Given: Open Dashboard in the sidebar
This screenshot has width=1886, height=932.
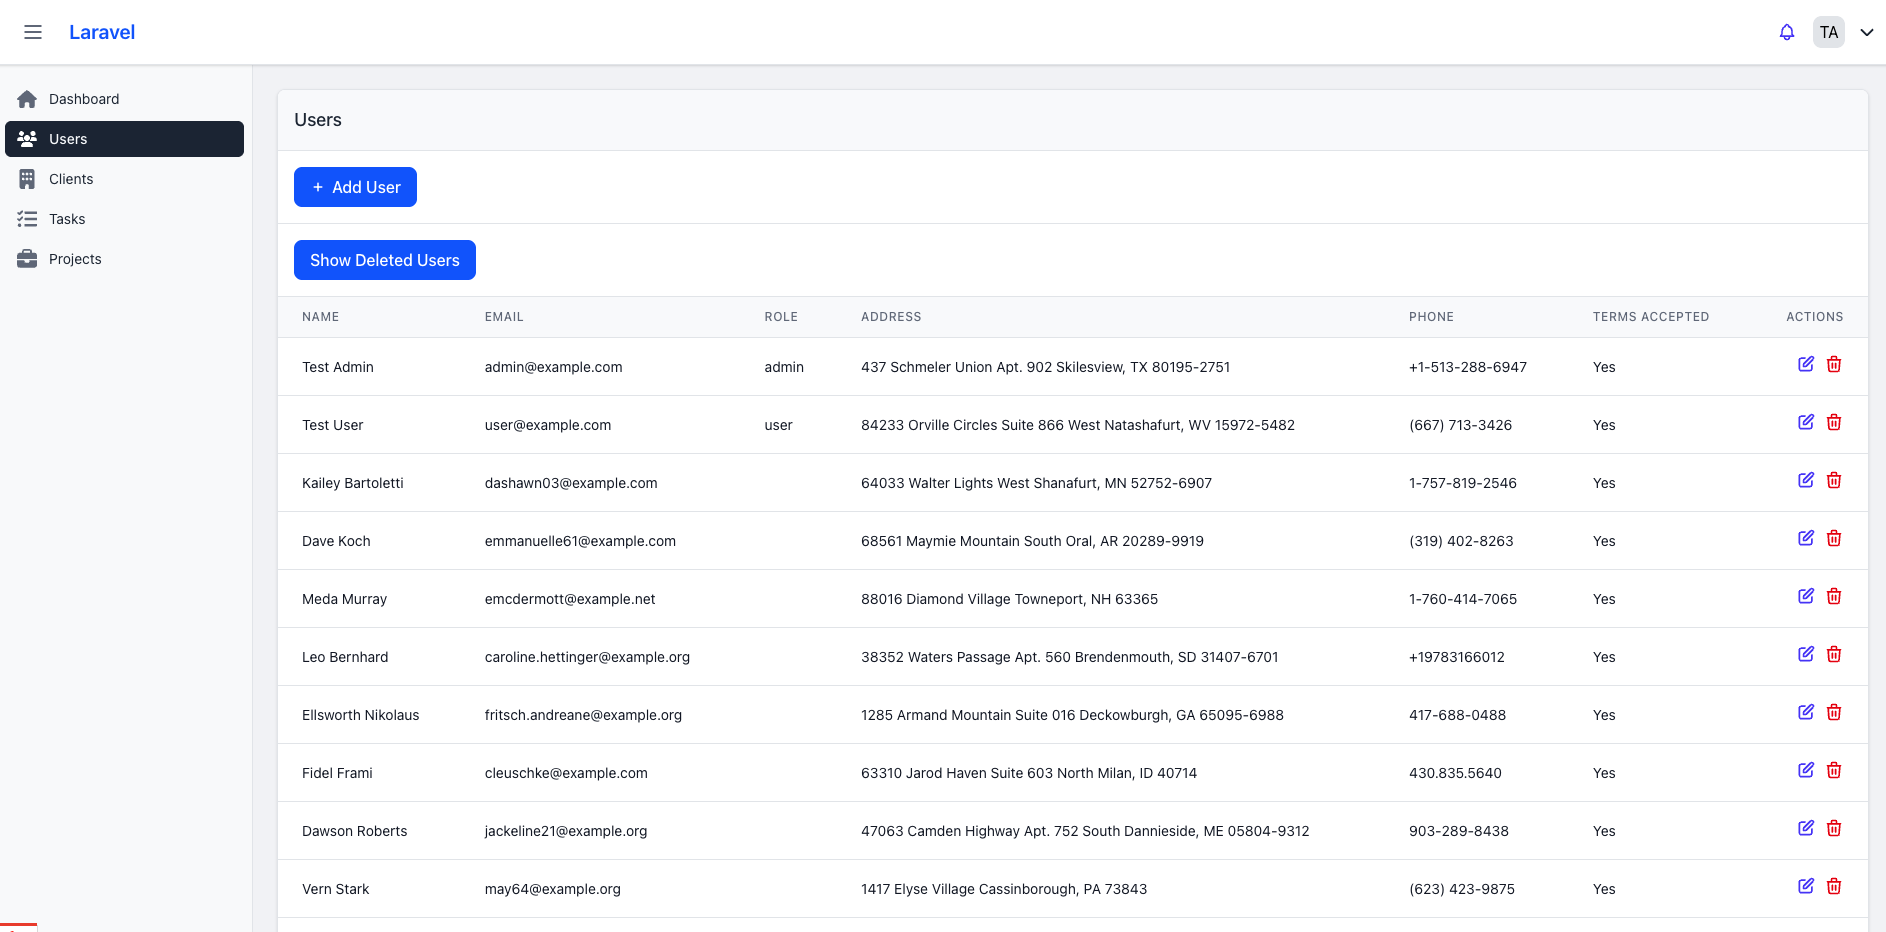Looking at the screenshot, I should (x=84, y=99).
